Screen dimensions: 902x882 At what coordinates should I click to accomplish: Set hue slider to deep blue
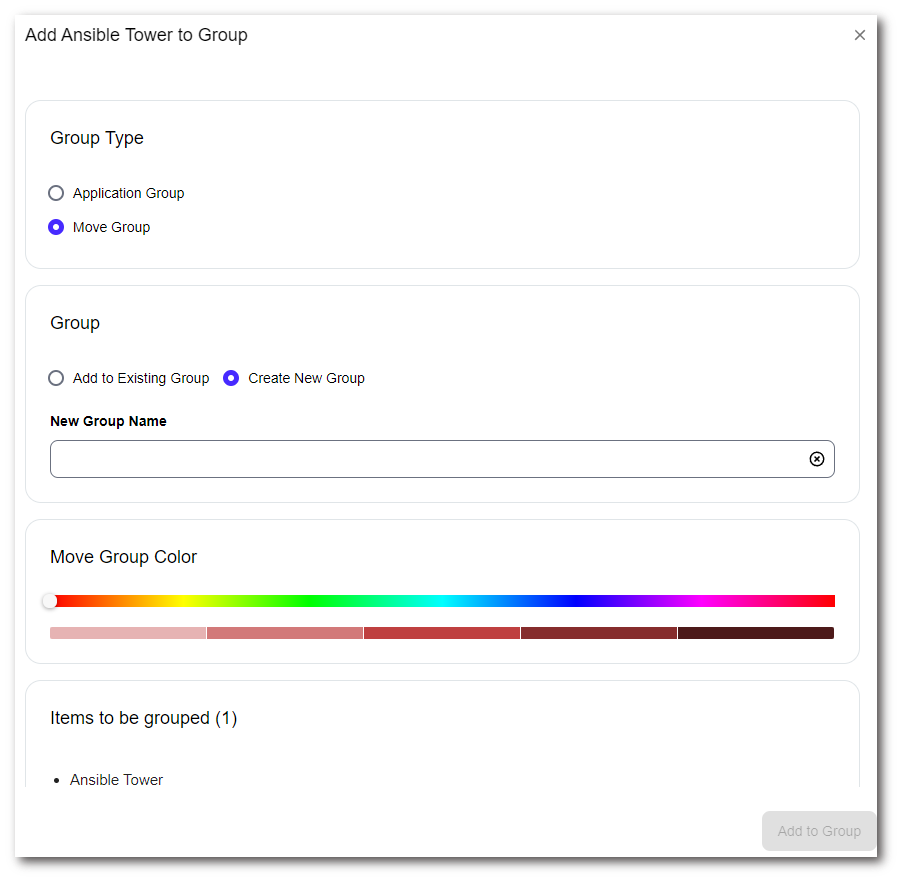[574, 601]
